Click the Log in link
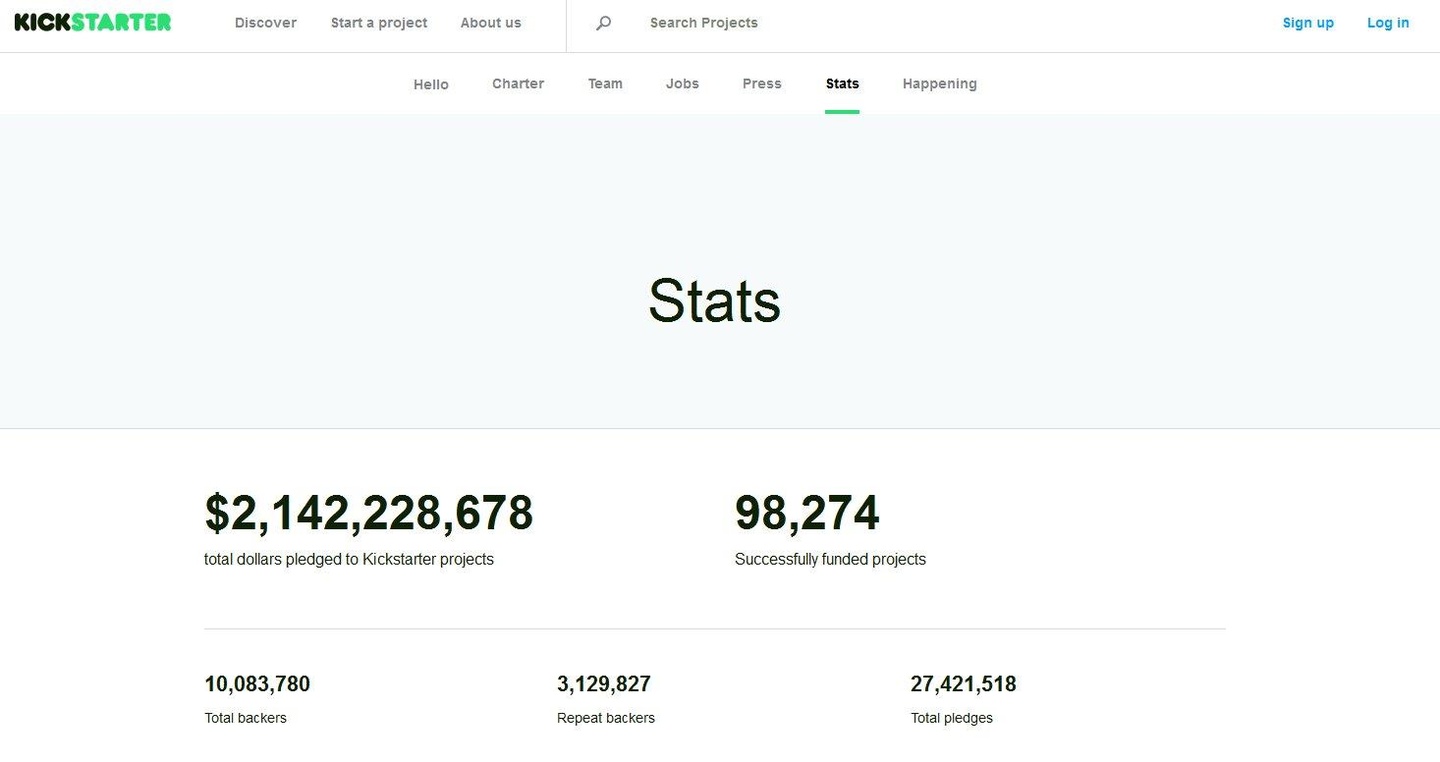This screenshot has width=1440, height=762. pyautogui.click(x=1388, y=23)
